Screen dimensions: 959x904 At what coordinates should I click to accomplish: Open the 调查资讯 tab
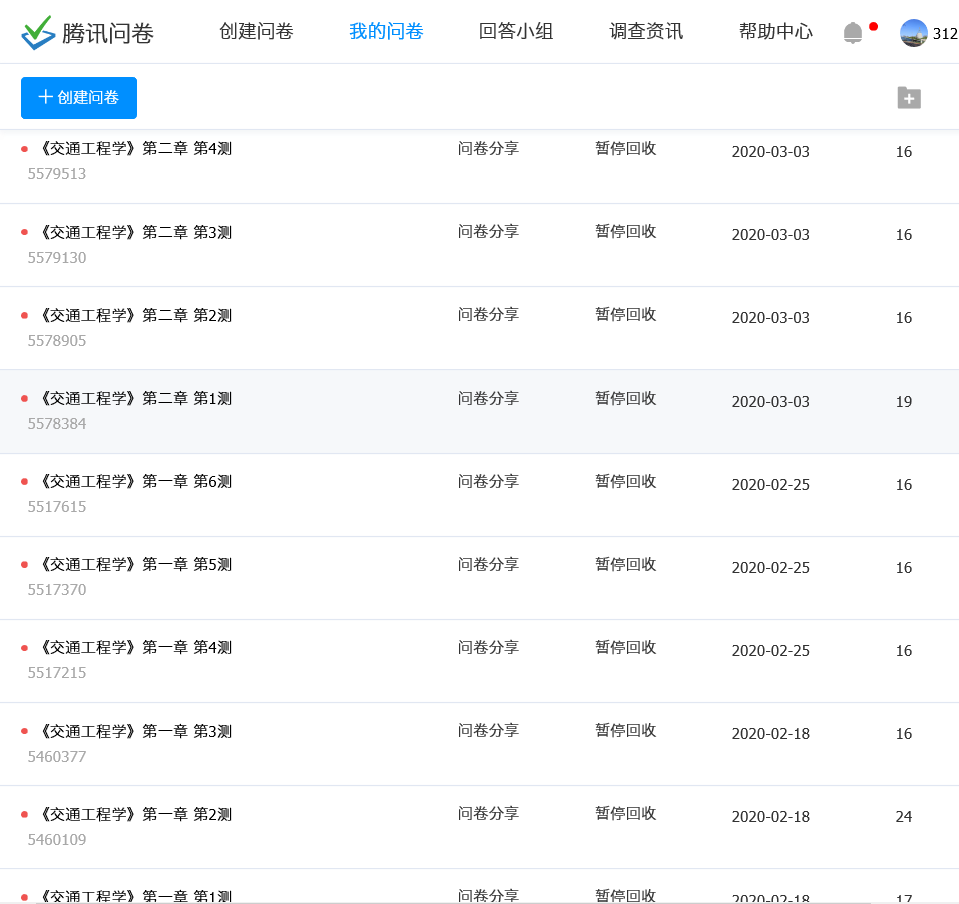(646, 32)
